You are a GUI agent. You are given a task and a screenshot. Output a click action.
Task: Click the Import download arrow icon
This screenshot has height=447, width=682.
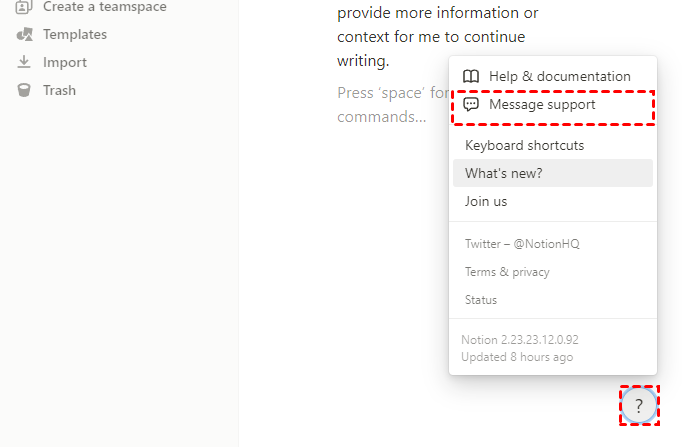tap(25, 62)
